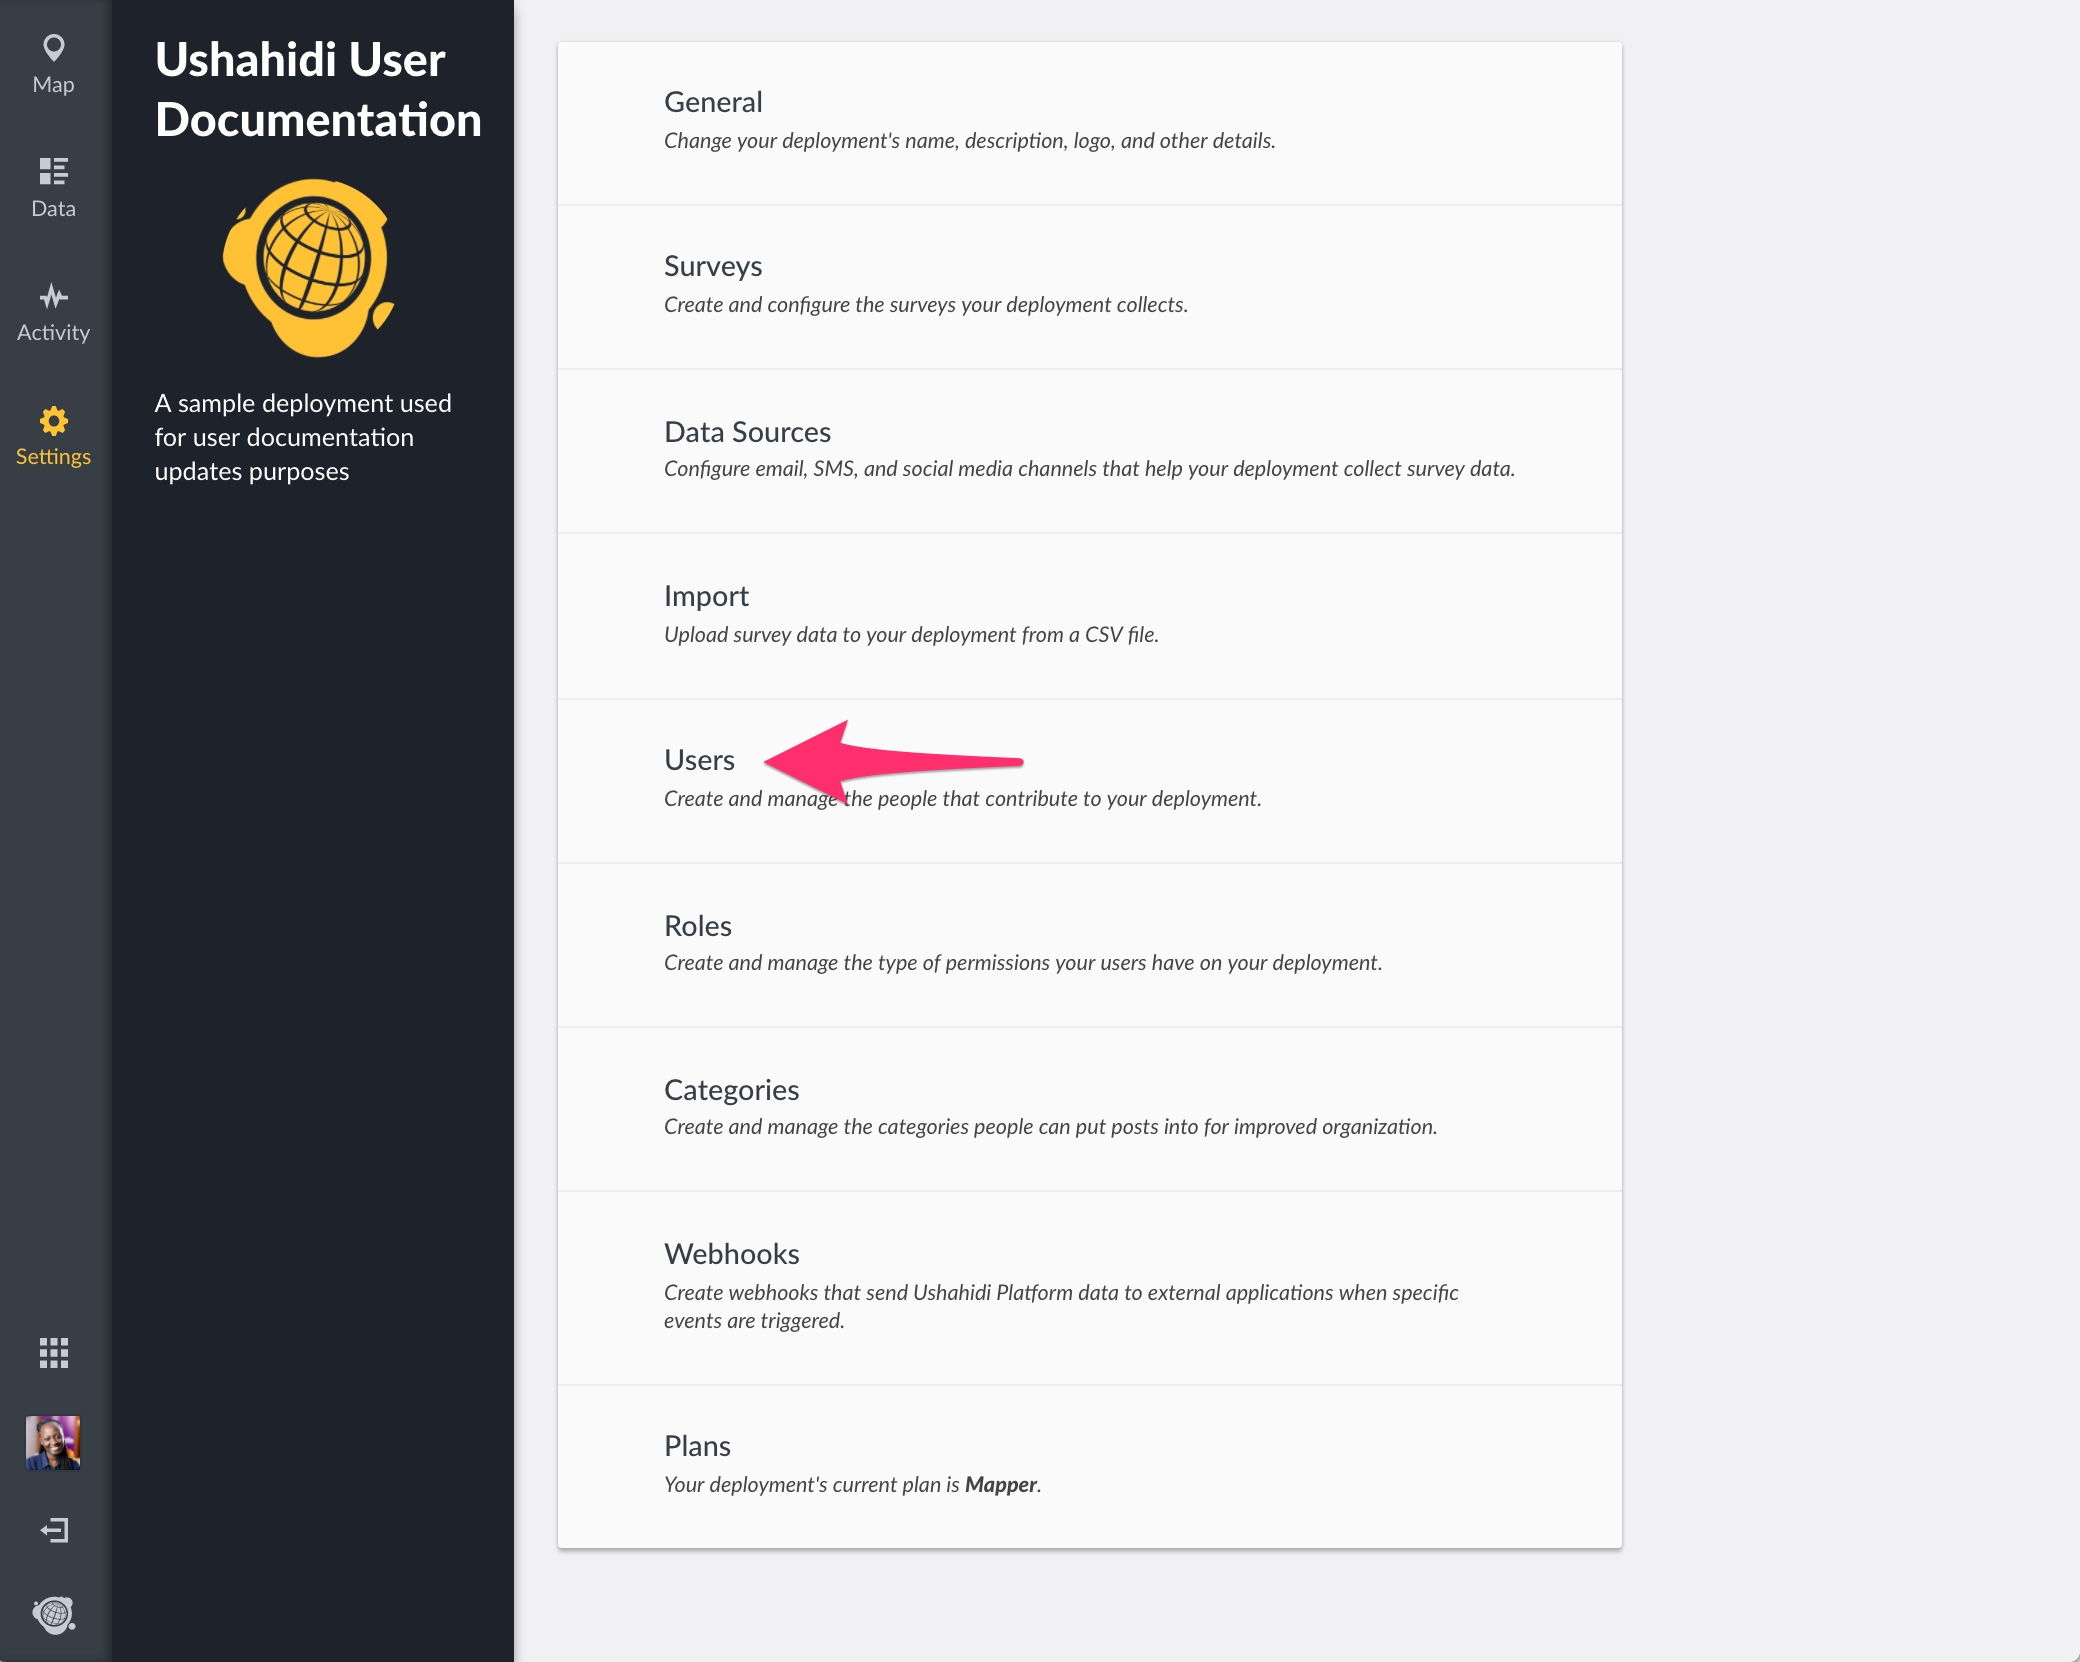
Task: Open the Activity view icon
Action: [x=53, y=297]
